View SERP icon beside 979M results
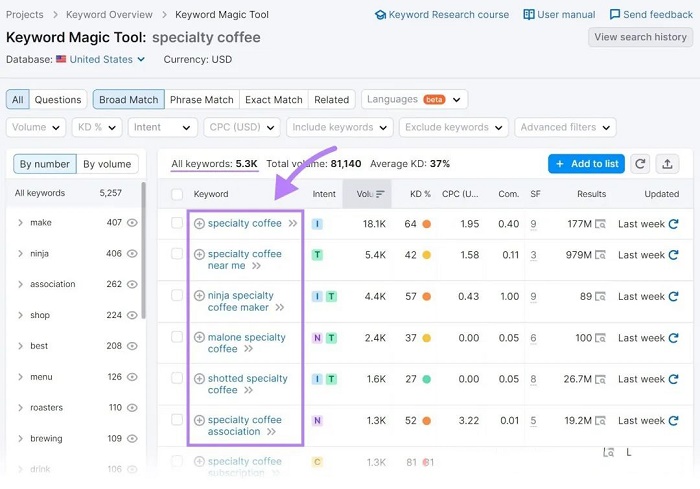700x489 pixels. pyautogui.click(x=600, y=255)
